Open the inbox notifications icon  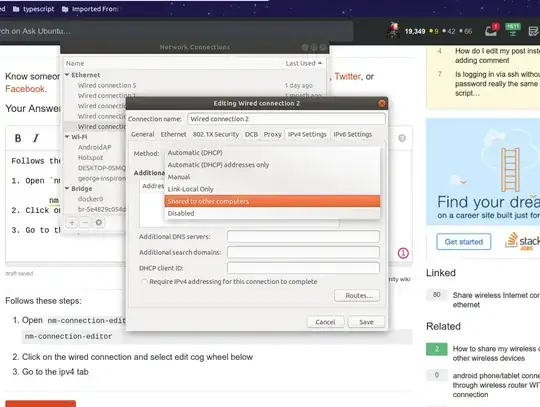pos(491,31)
